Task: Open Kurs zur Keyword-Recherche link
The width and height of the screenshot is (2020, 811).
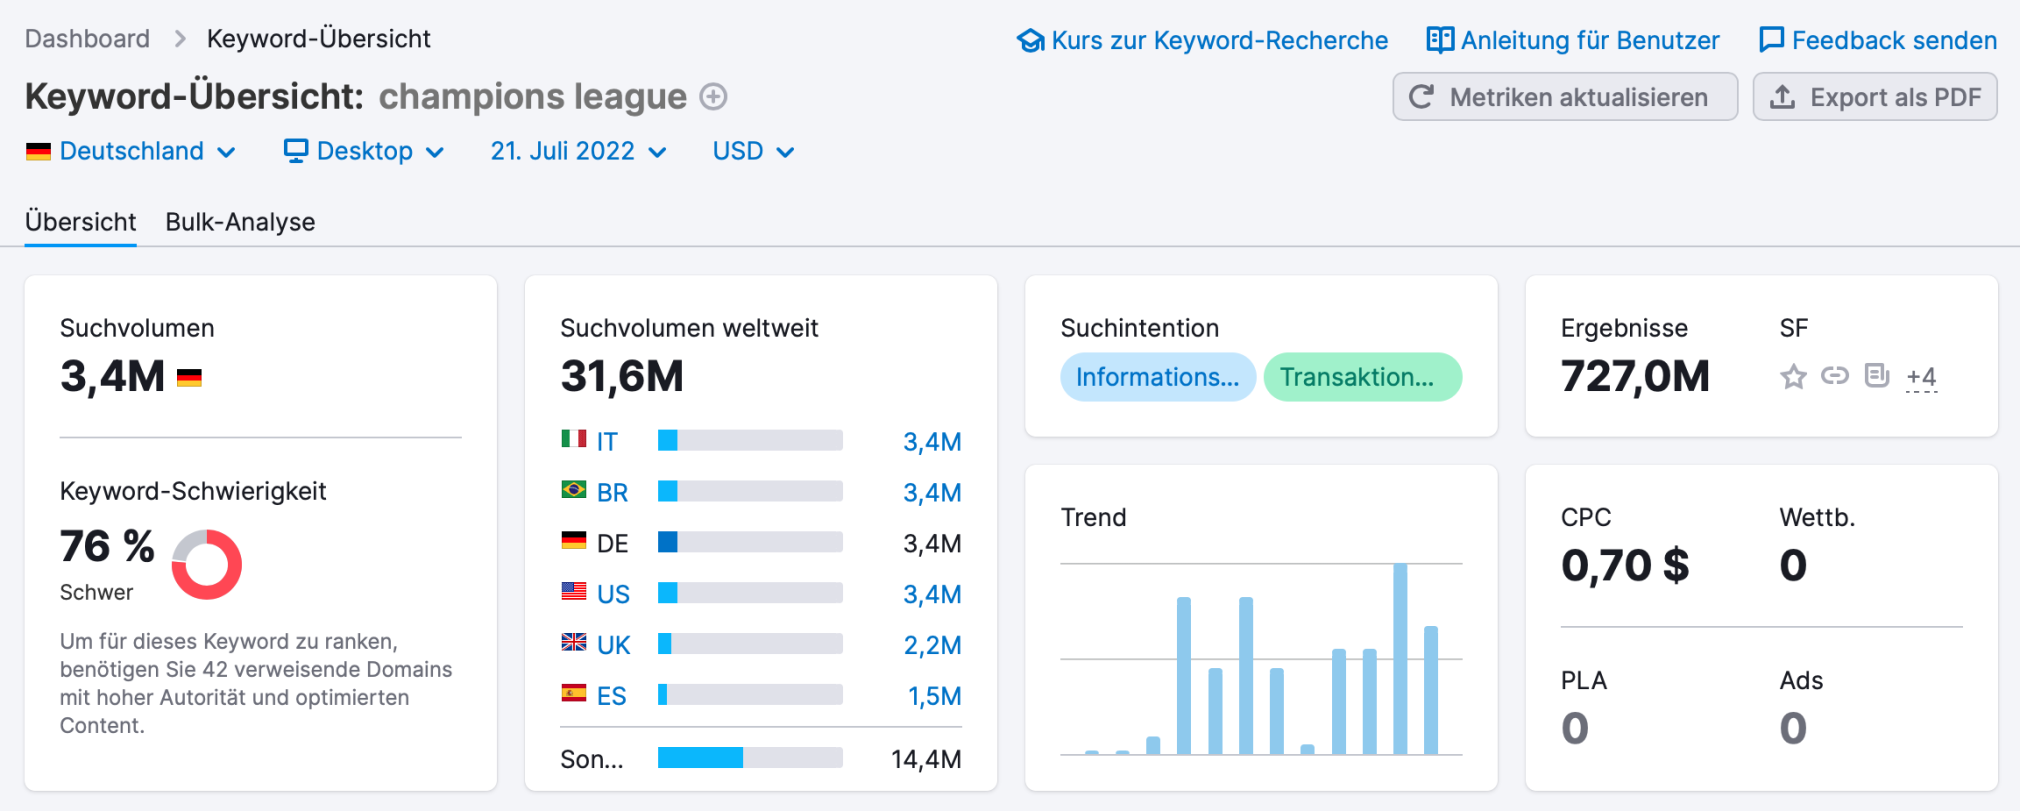Action: click(1202, 41)
